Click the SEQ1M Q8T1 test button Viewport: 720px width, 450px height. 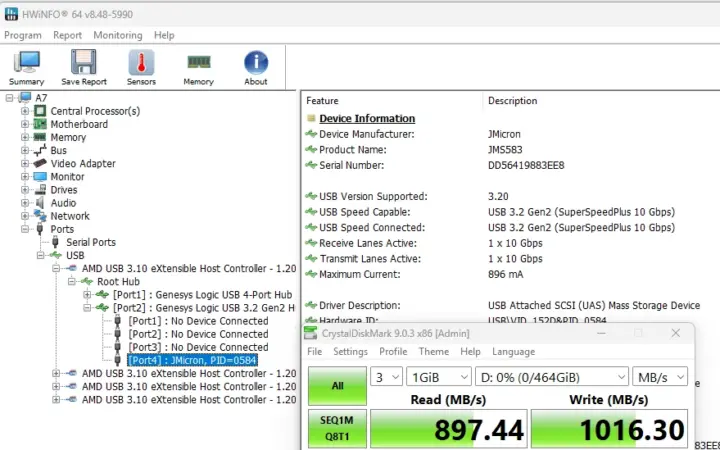coord(338,428)
